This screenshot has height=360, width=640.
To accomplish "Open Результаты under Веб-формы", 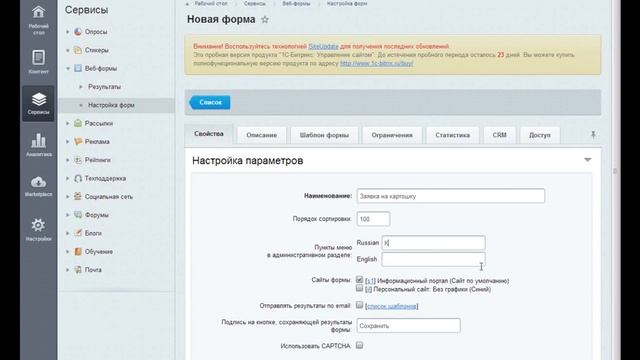I will coord(104,87).
